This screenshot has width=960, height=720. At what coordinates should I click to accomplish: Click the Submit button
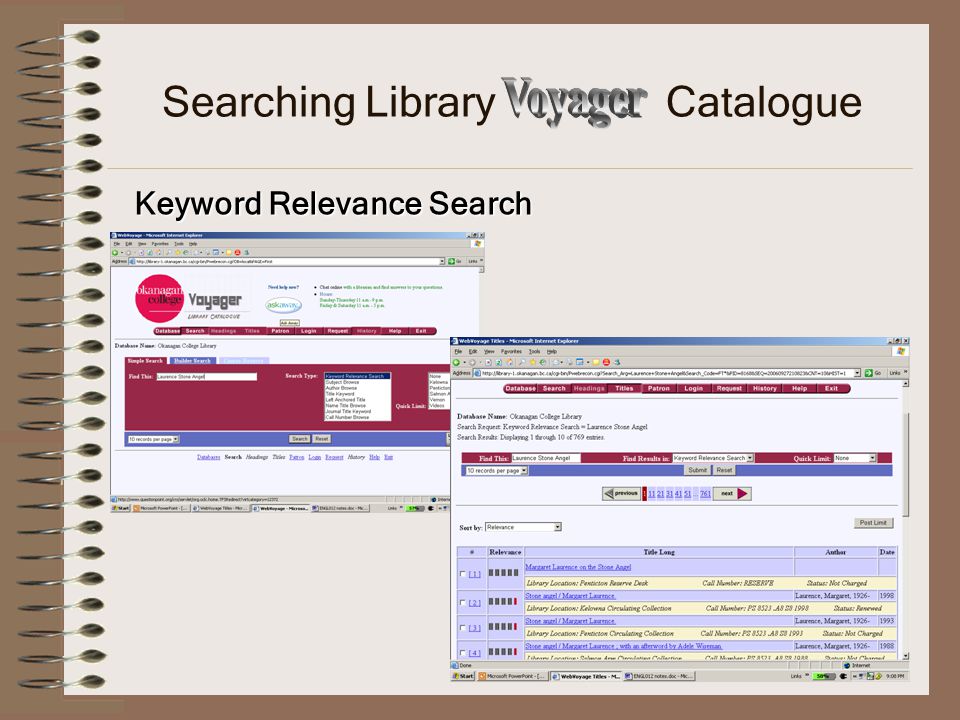click(697, 470)
